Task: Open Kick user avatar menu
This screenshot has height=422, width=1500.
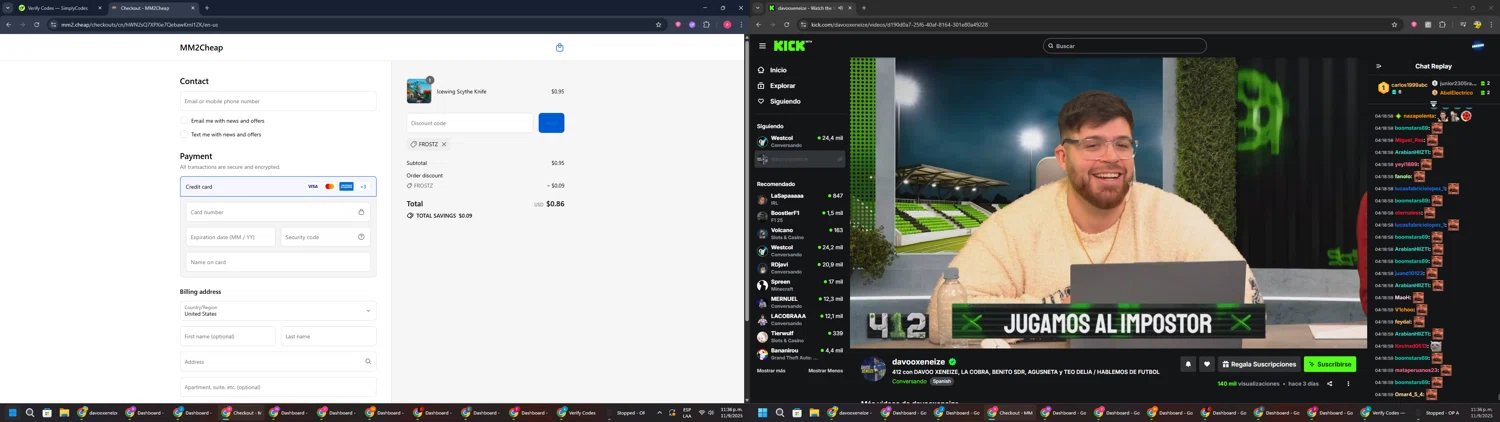Action: coord(1477,46)
